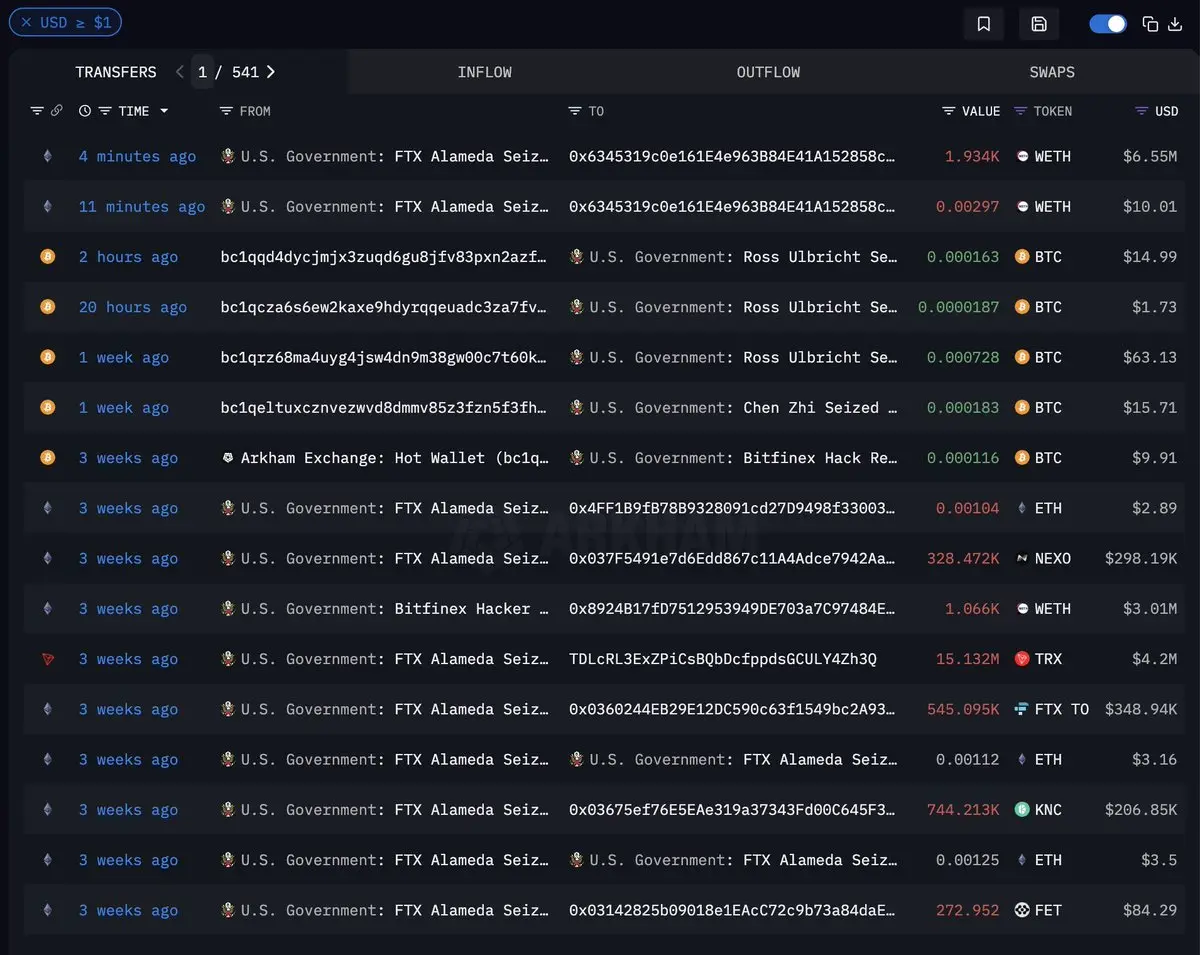Click the USD column filter icon
This screenshot has width=1200, height=955.
[x=1141, y=111]
